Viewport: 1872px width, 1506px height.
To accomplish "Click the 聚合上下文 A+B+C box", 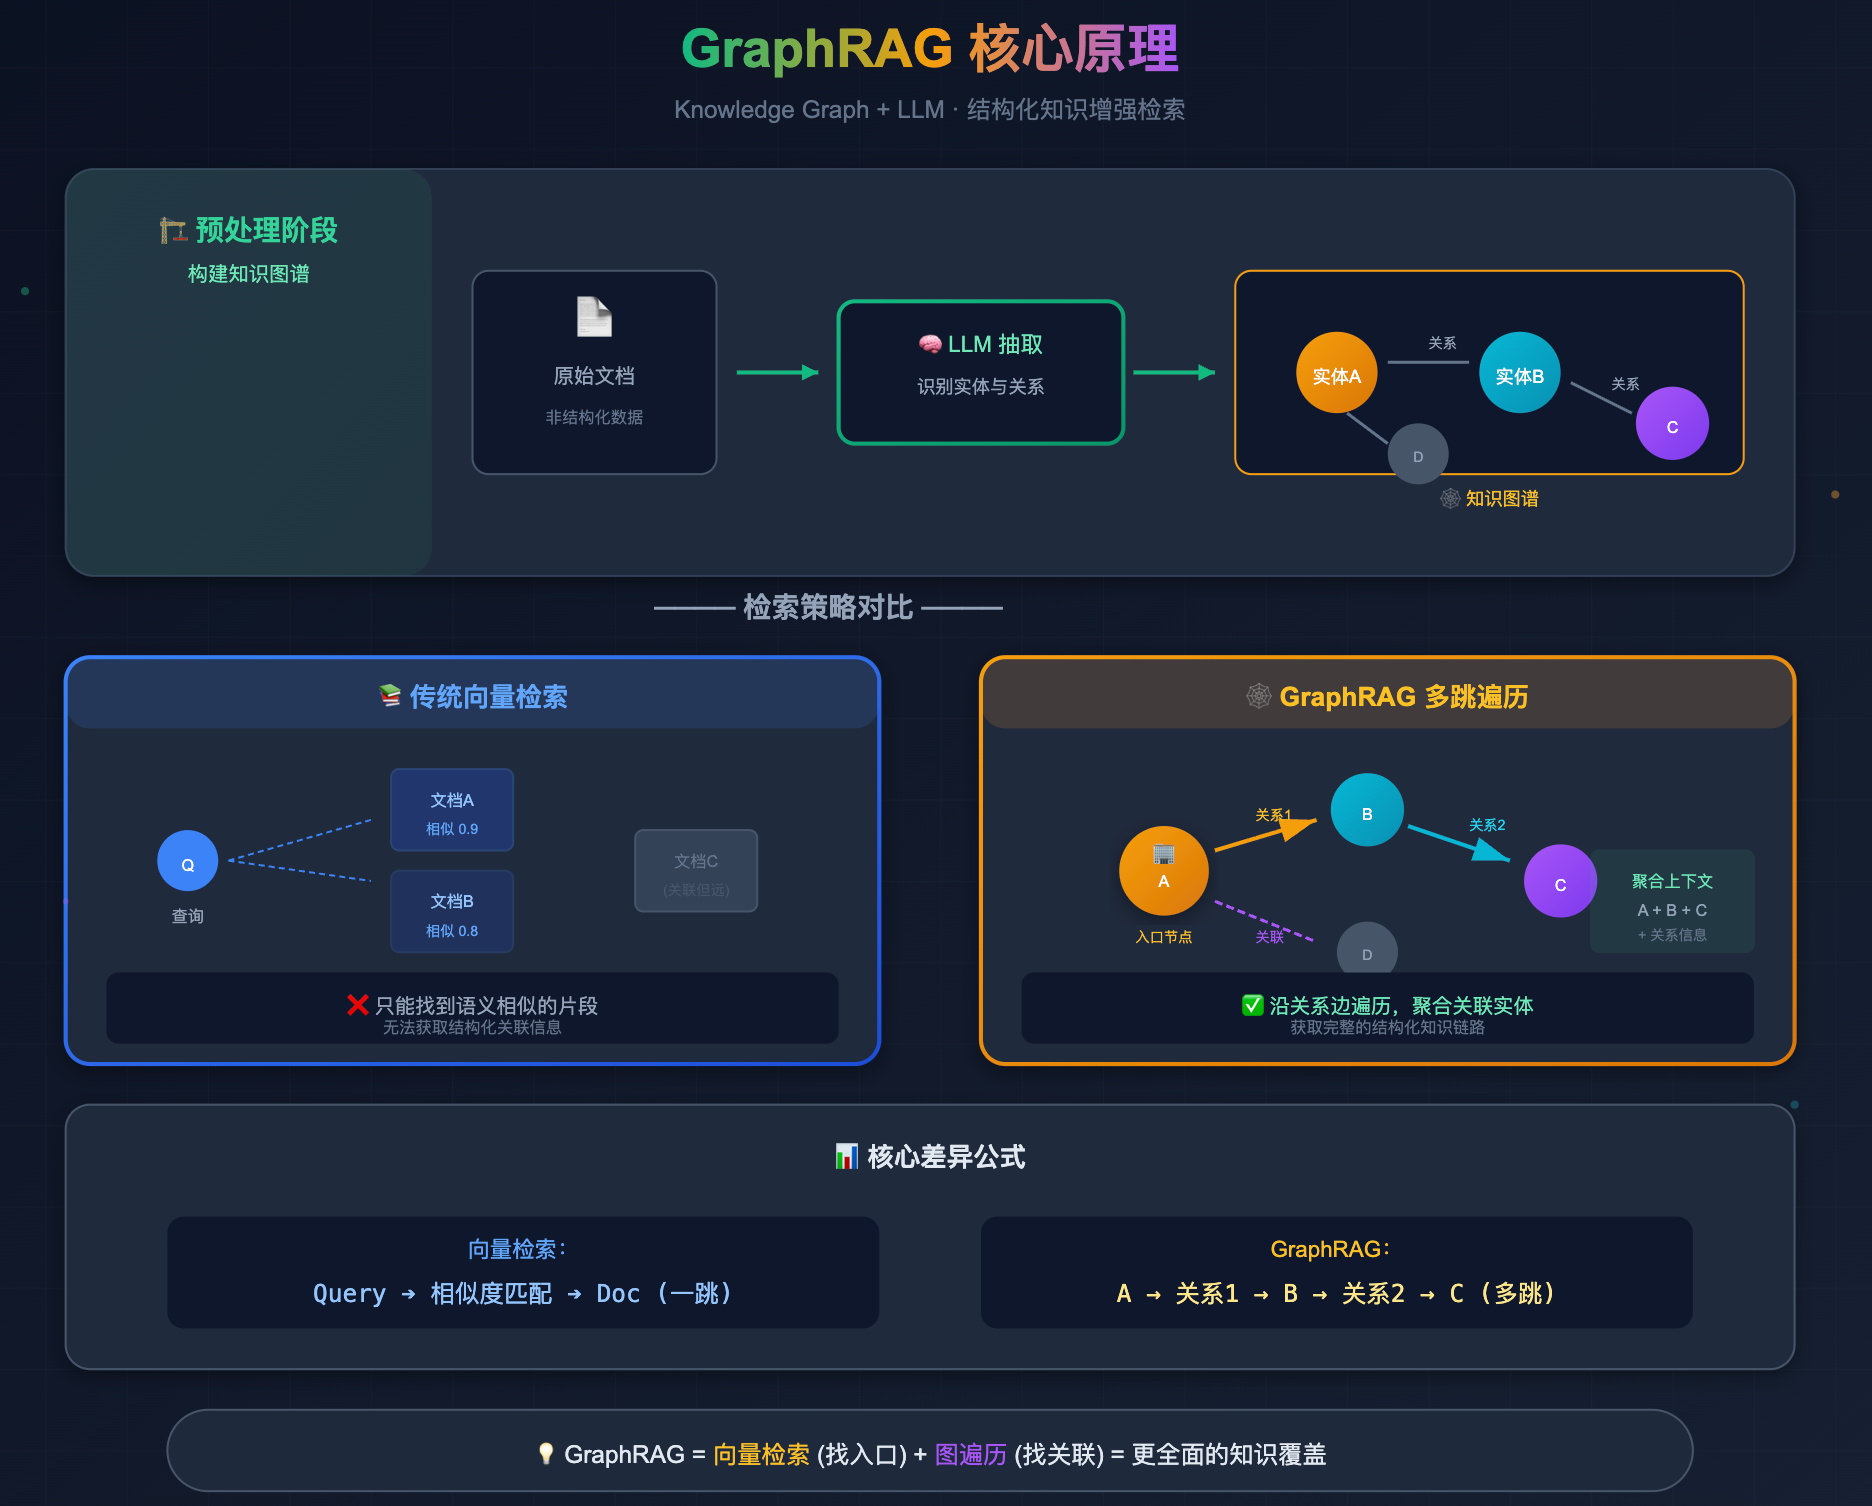I will click(1672, 902).
